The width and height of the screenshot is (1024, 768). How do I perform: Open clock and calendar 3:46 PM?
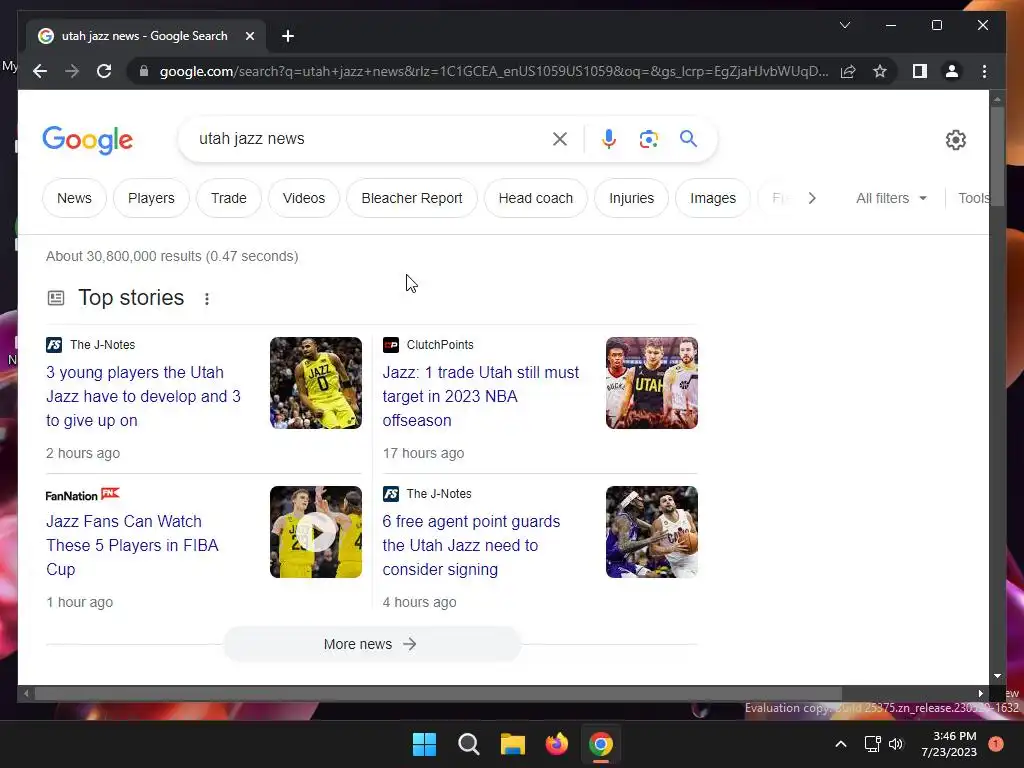coord(949,744)
